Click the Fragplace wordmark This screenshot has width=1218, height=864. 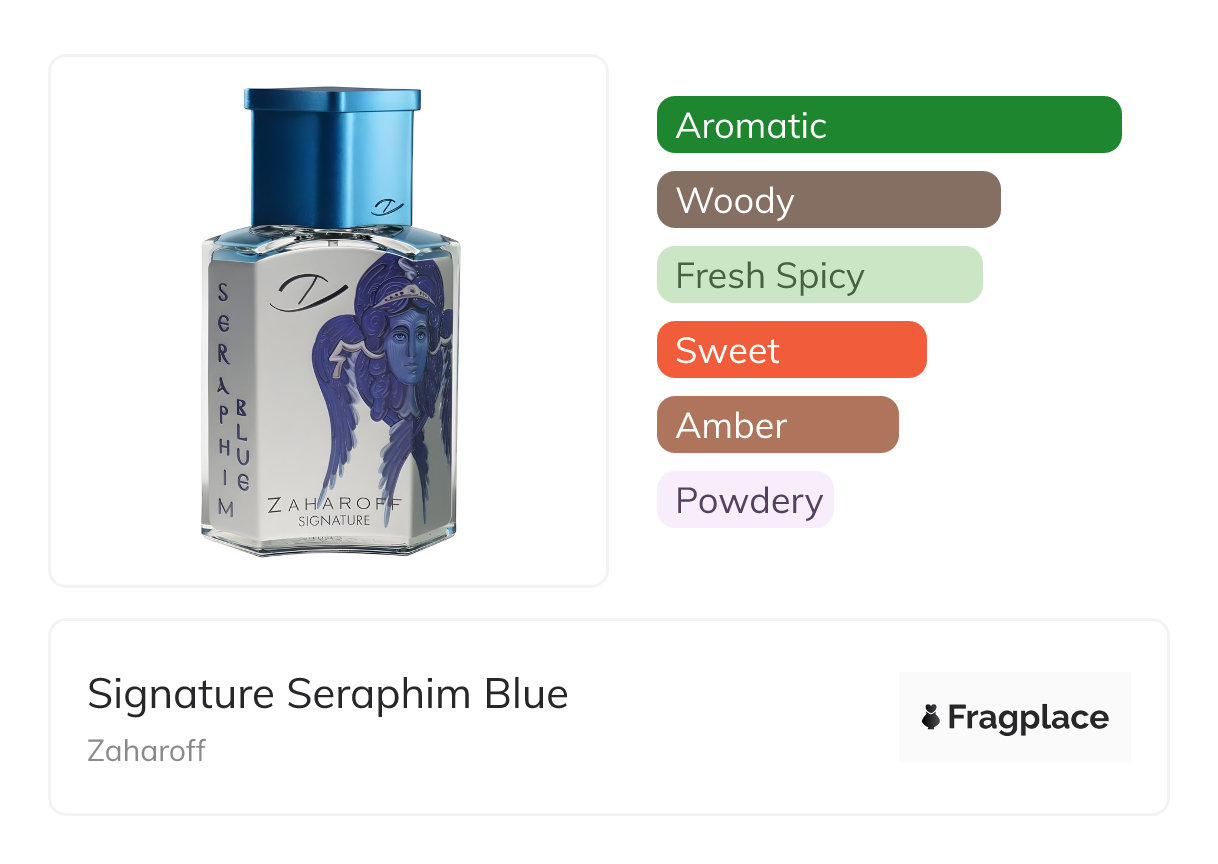coord(1028,717)
